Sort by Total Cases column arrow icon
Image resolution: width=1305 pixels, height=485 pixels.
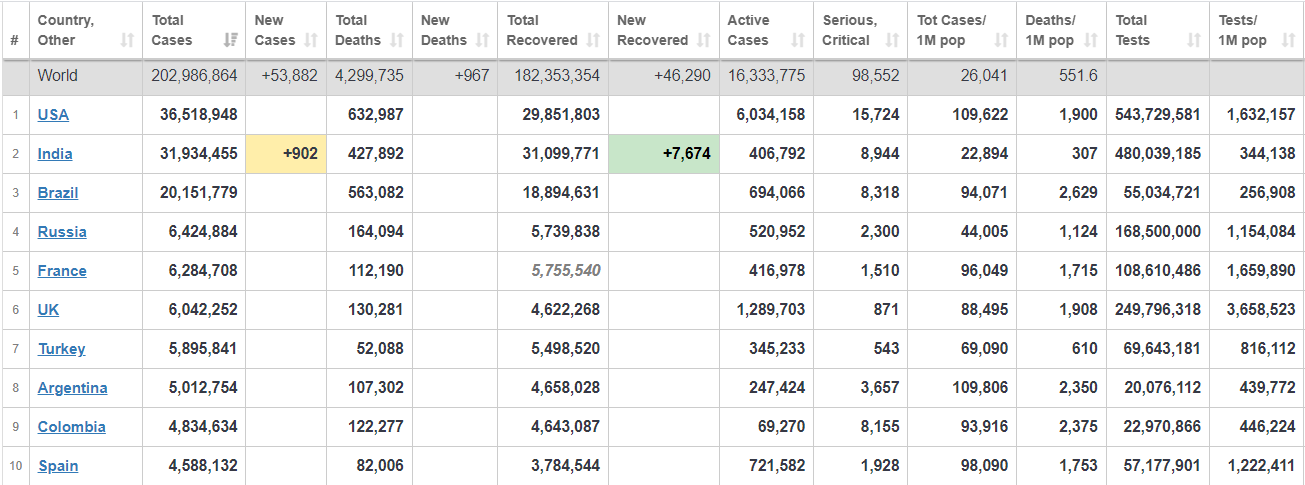click(231, 40)
